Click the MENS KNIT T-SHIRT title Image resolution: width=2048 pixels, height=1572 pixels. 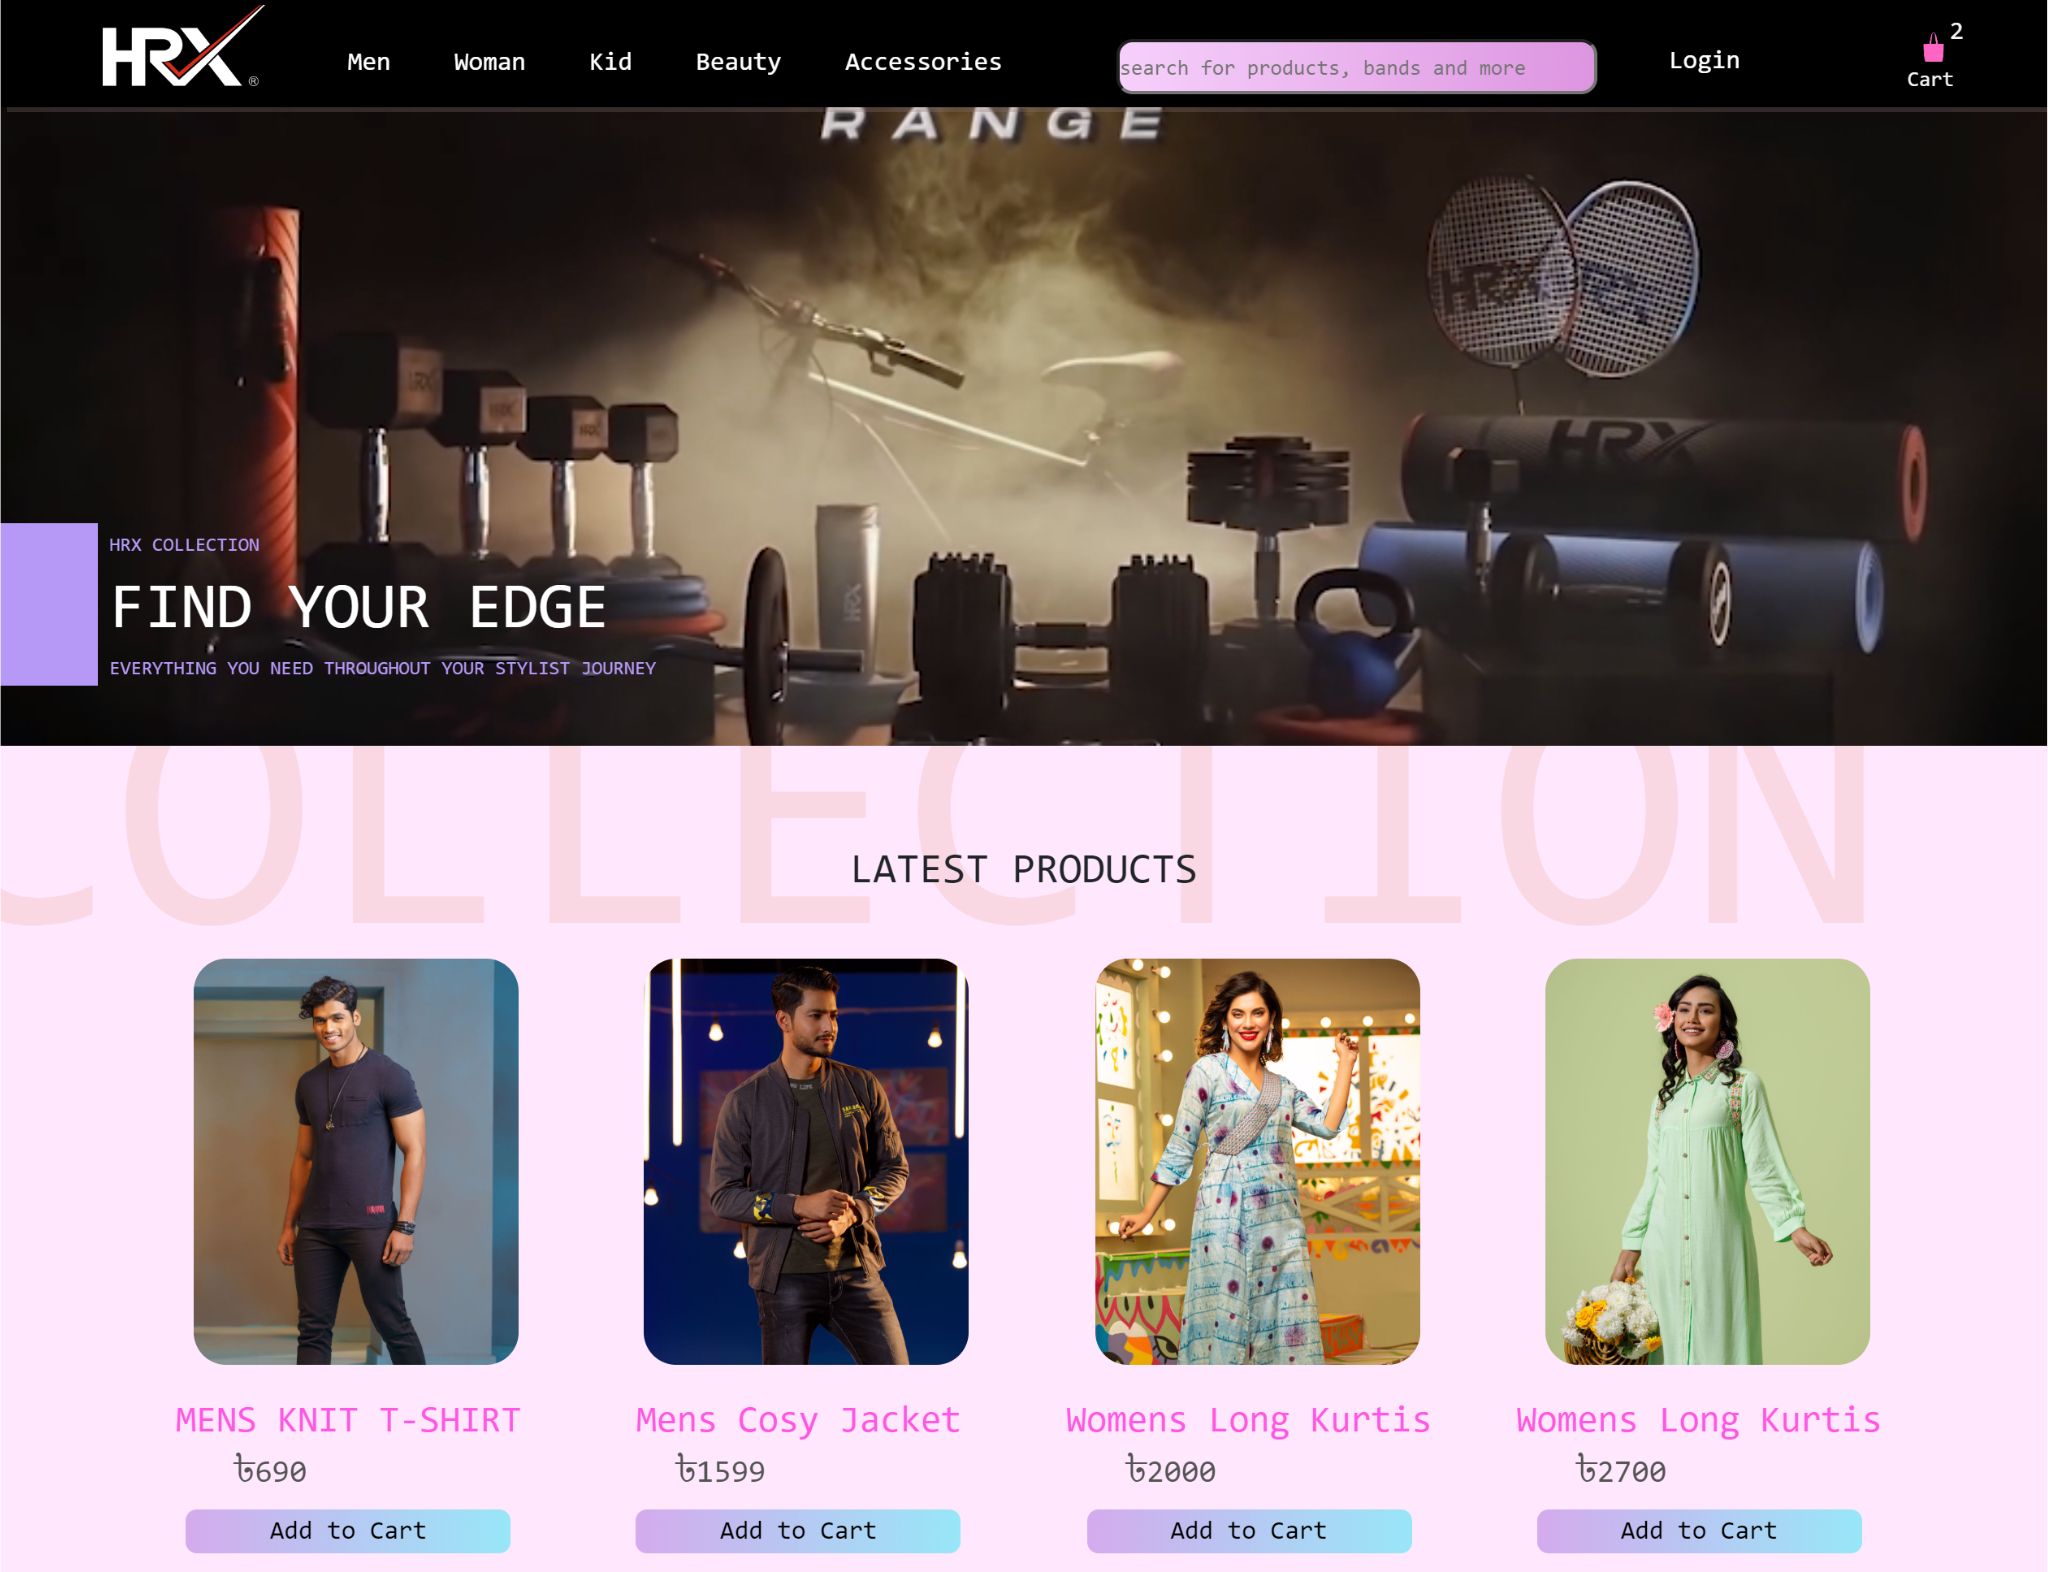(x=348, y=1420)
